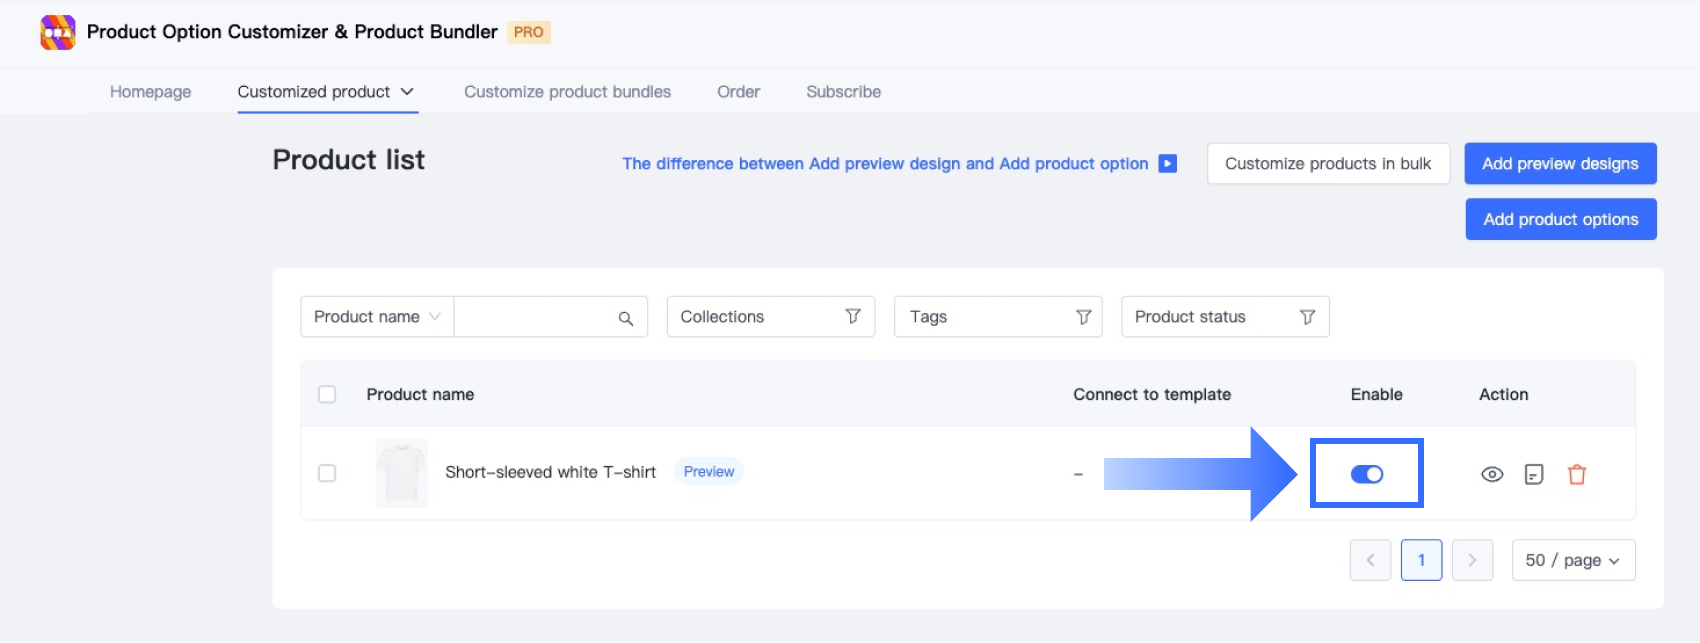Viewport: 1700px width, 643px height.
Task: Open the T-shirt product thumbnail
Action: tap(402, 473)
